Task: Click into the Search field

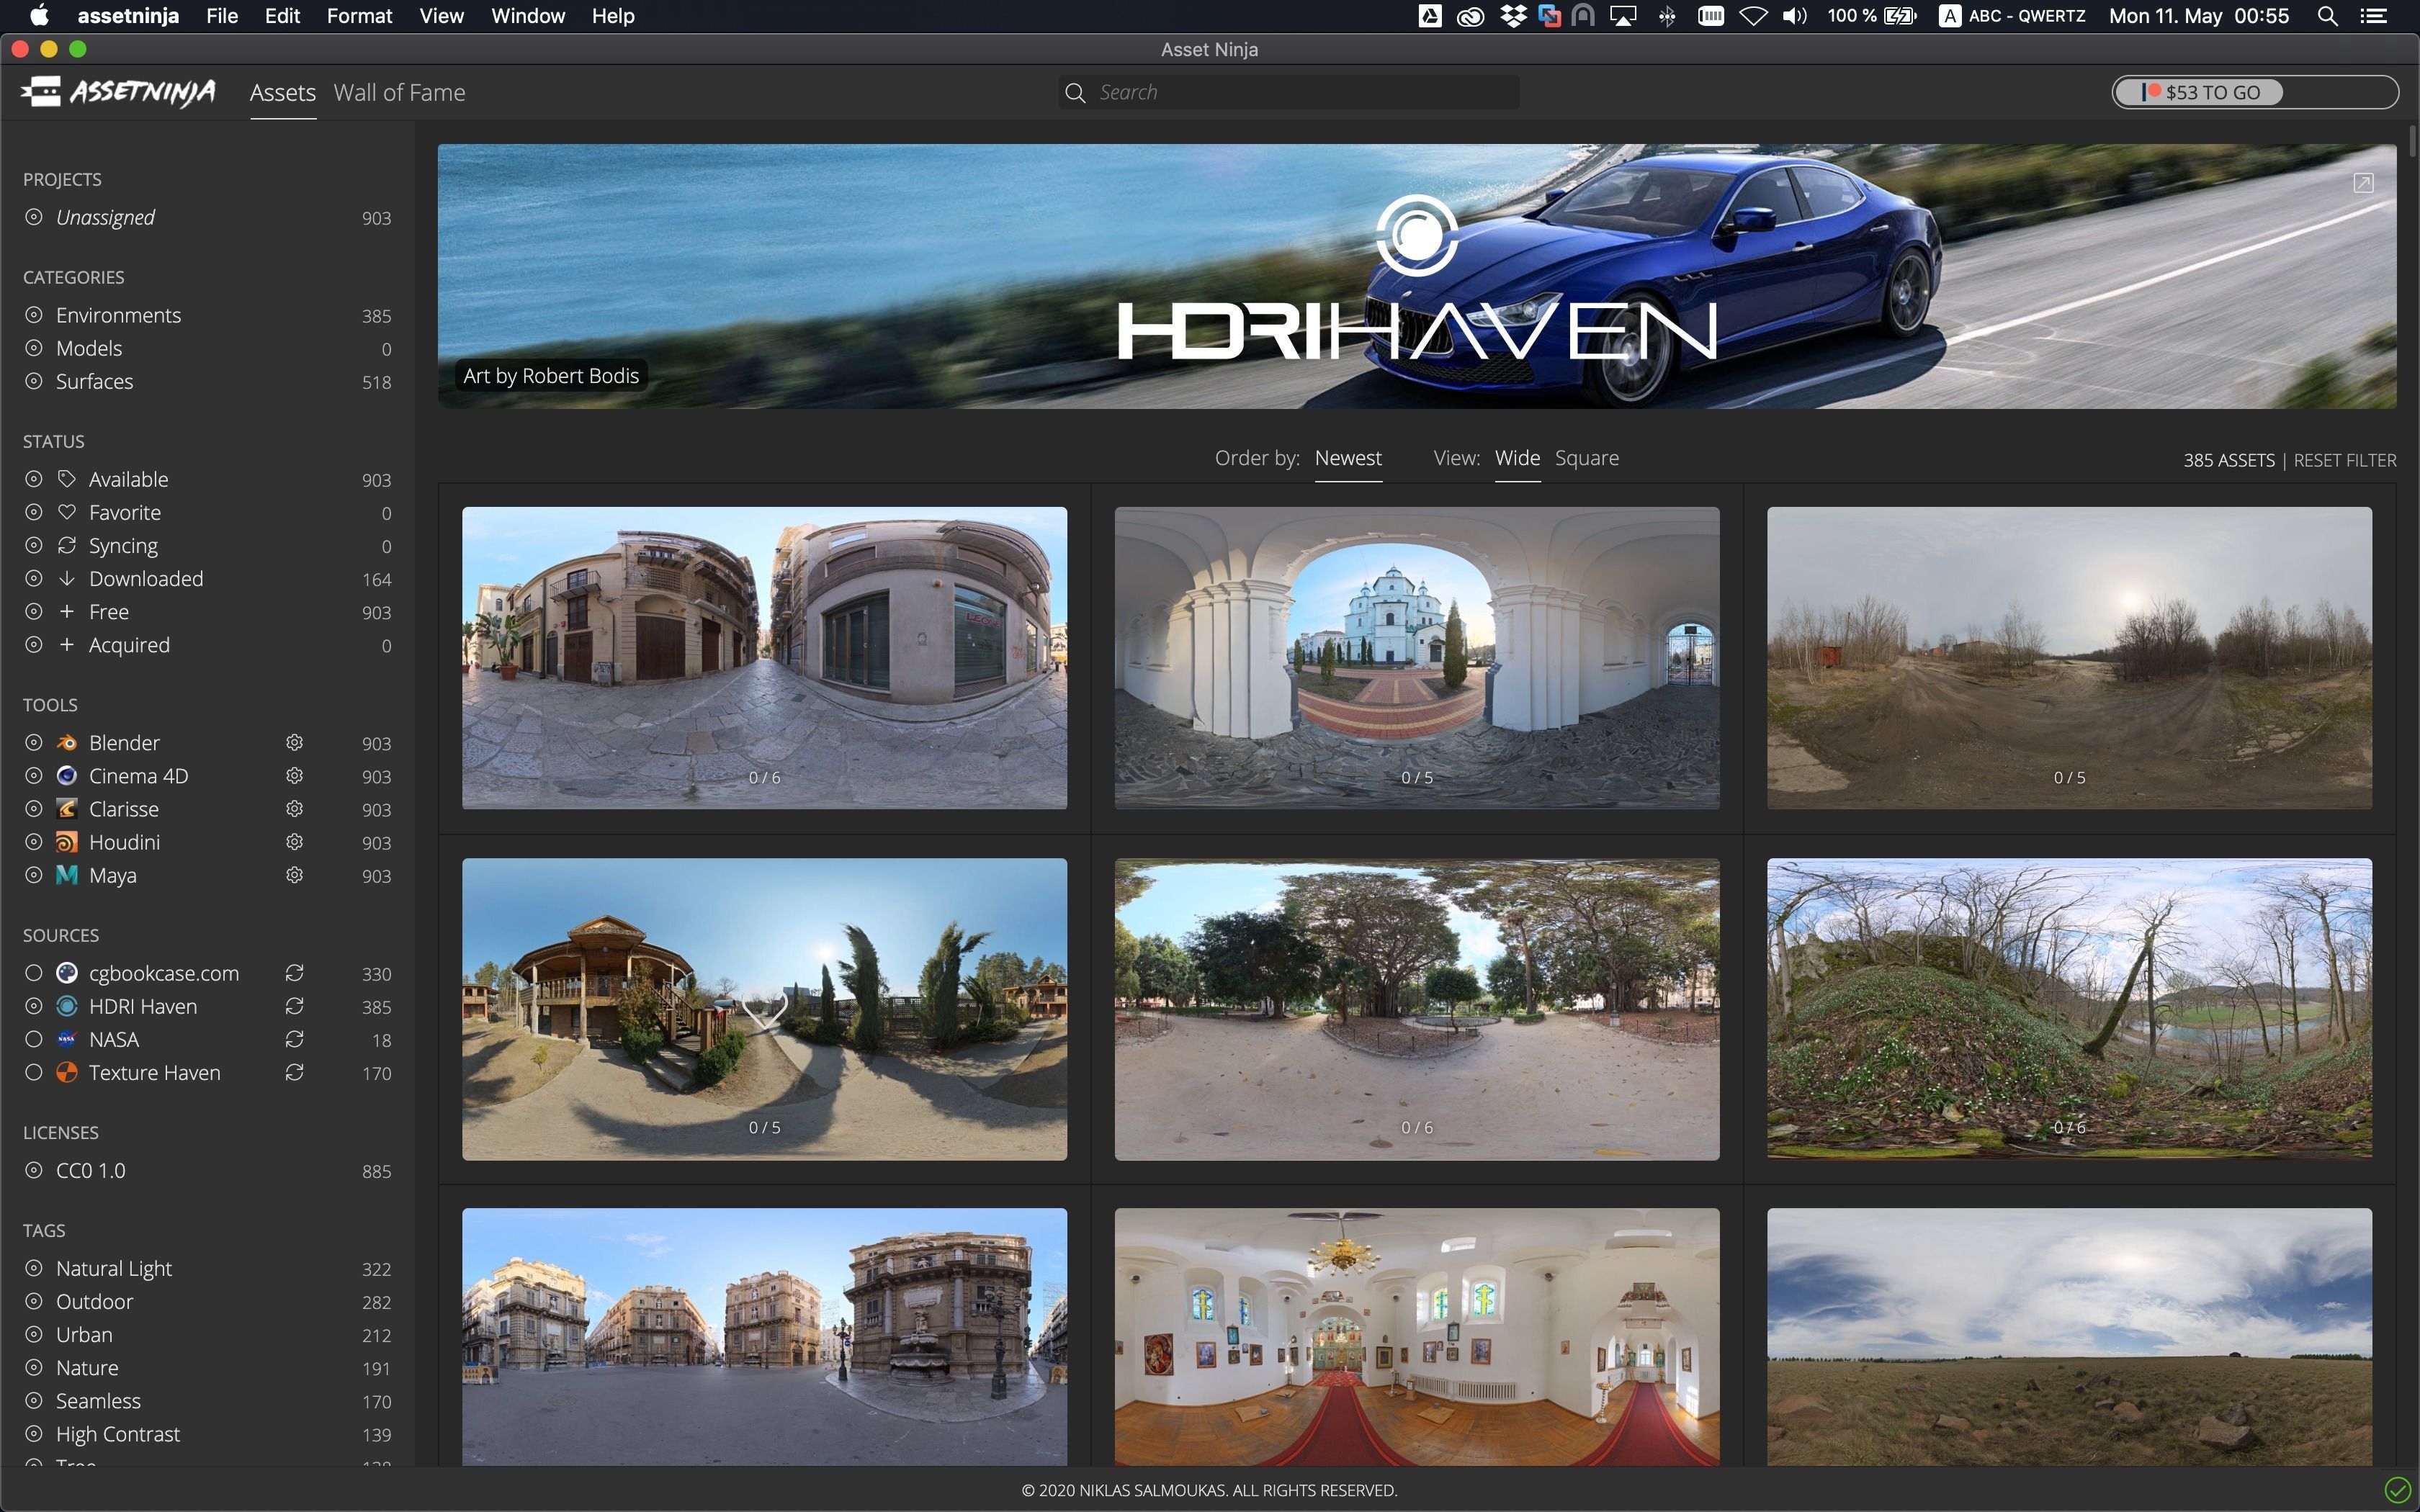Action: 1300,92
